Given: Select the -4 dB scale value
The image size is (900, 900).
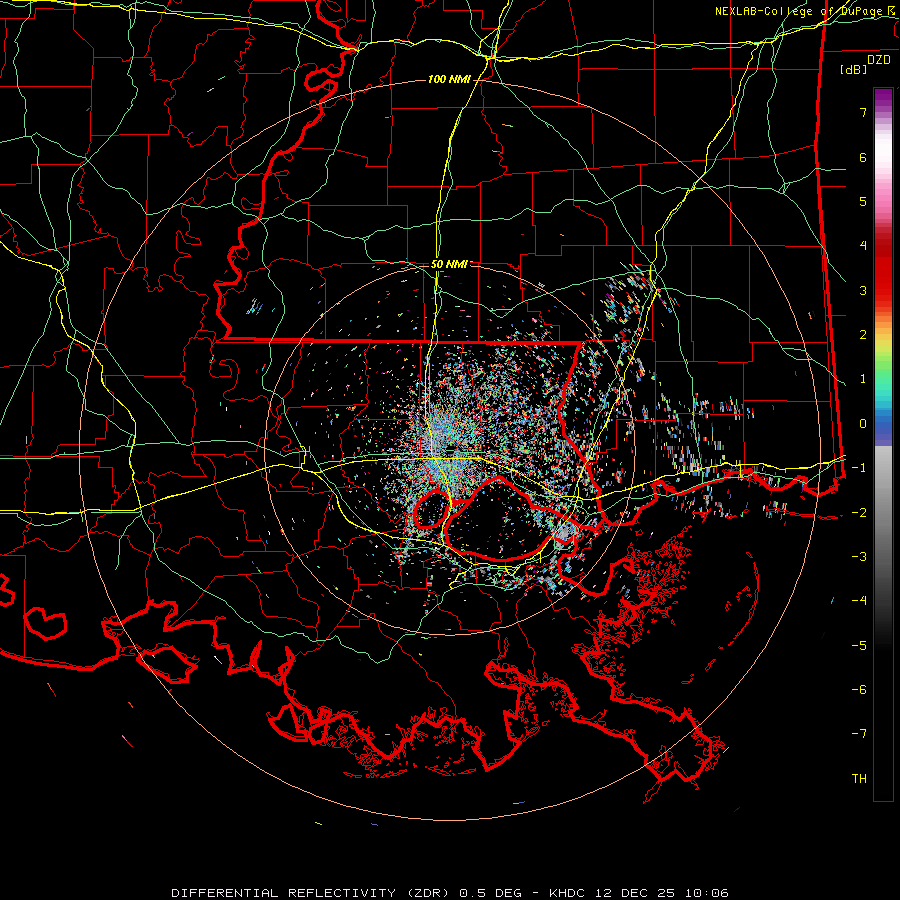Looking at the screenshot, I should (x=859, y=601).
